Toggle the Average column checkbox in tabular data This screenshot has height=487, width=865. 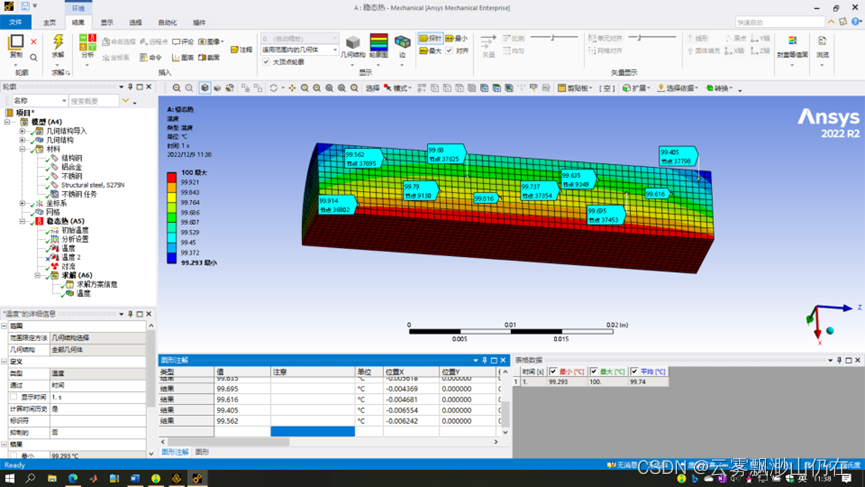[634, 372]
